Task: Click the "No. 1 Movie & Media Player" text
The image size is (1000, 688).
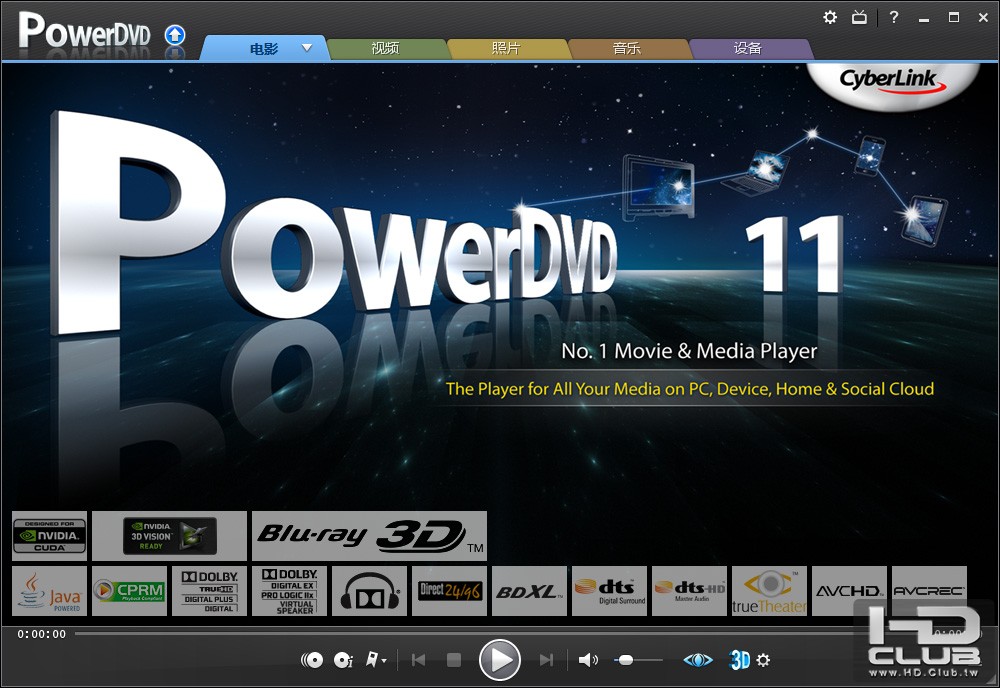Action: click(689, 351)
